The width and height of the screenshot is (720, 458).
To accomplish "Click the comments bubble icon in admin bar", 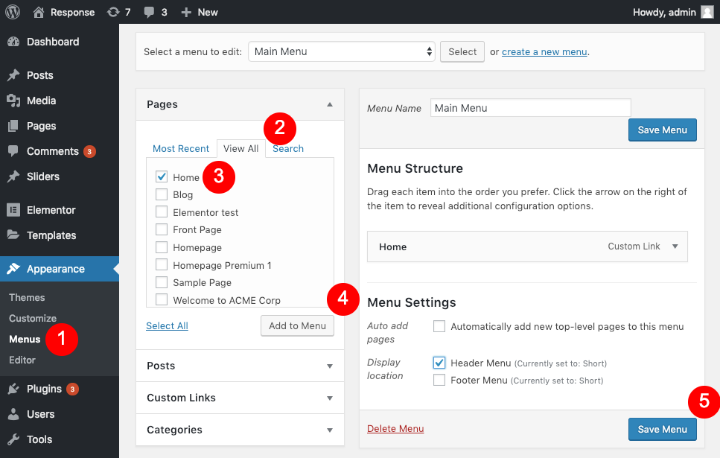I will [151, 12].
